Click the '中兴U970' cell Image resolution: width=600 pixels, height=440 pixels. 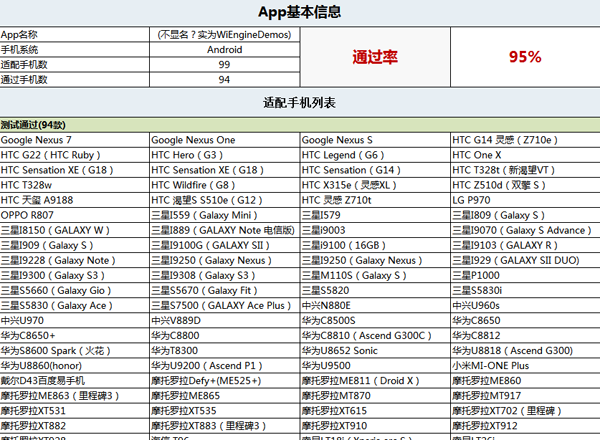click(x=75, y=321)
